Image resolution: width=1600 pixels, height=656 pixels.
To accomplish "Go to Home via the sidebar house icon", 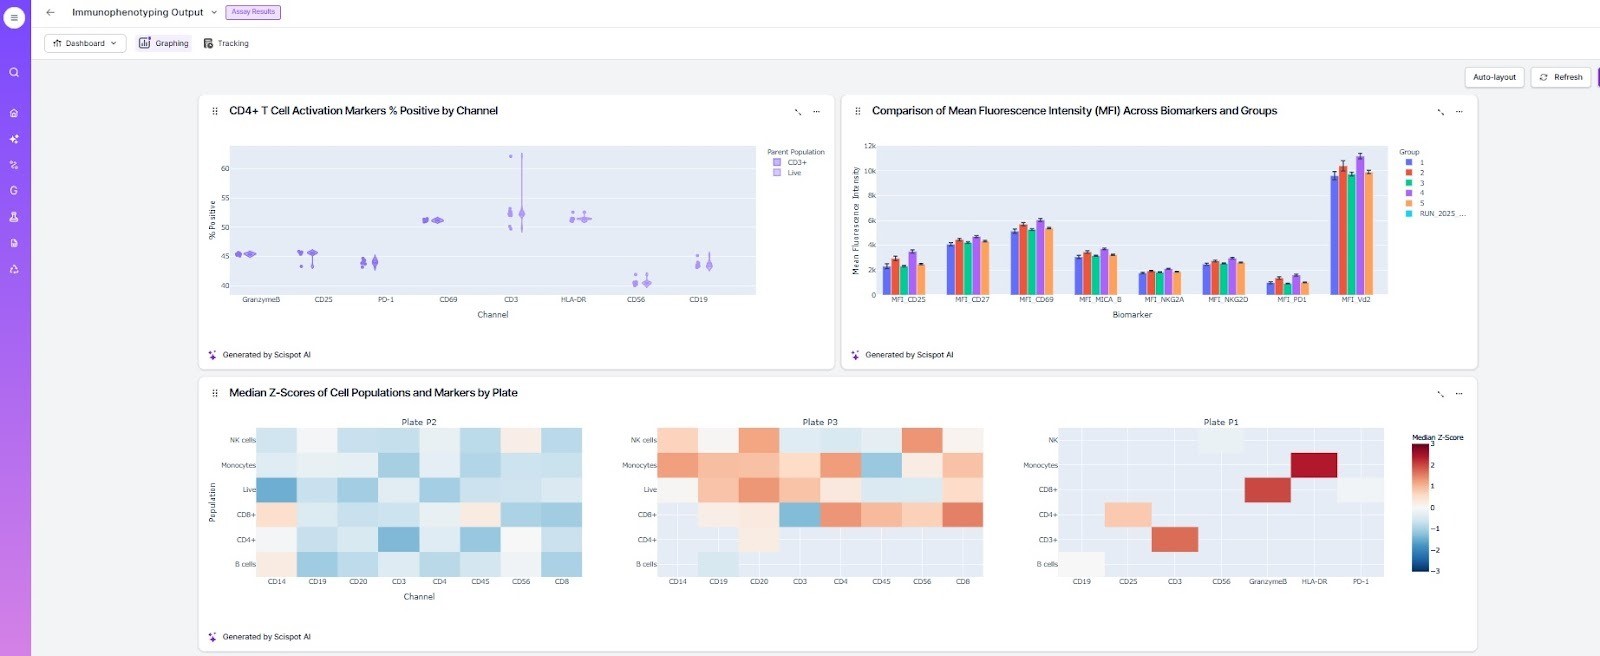I will point(14,113).
